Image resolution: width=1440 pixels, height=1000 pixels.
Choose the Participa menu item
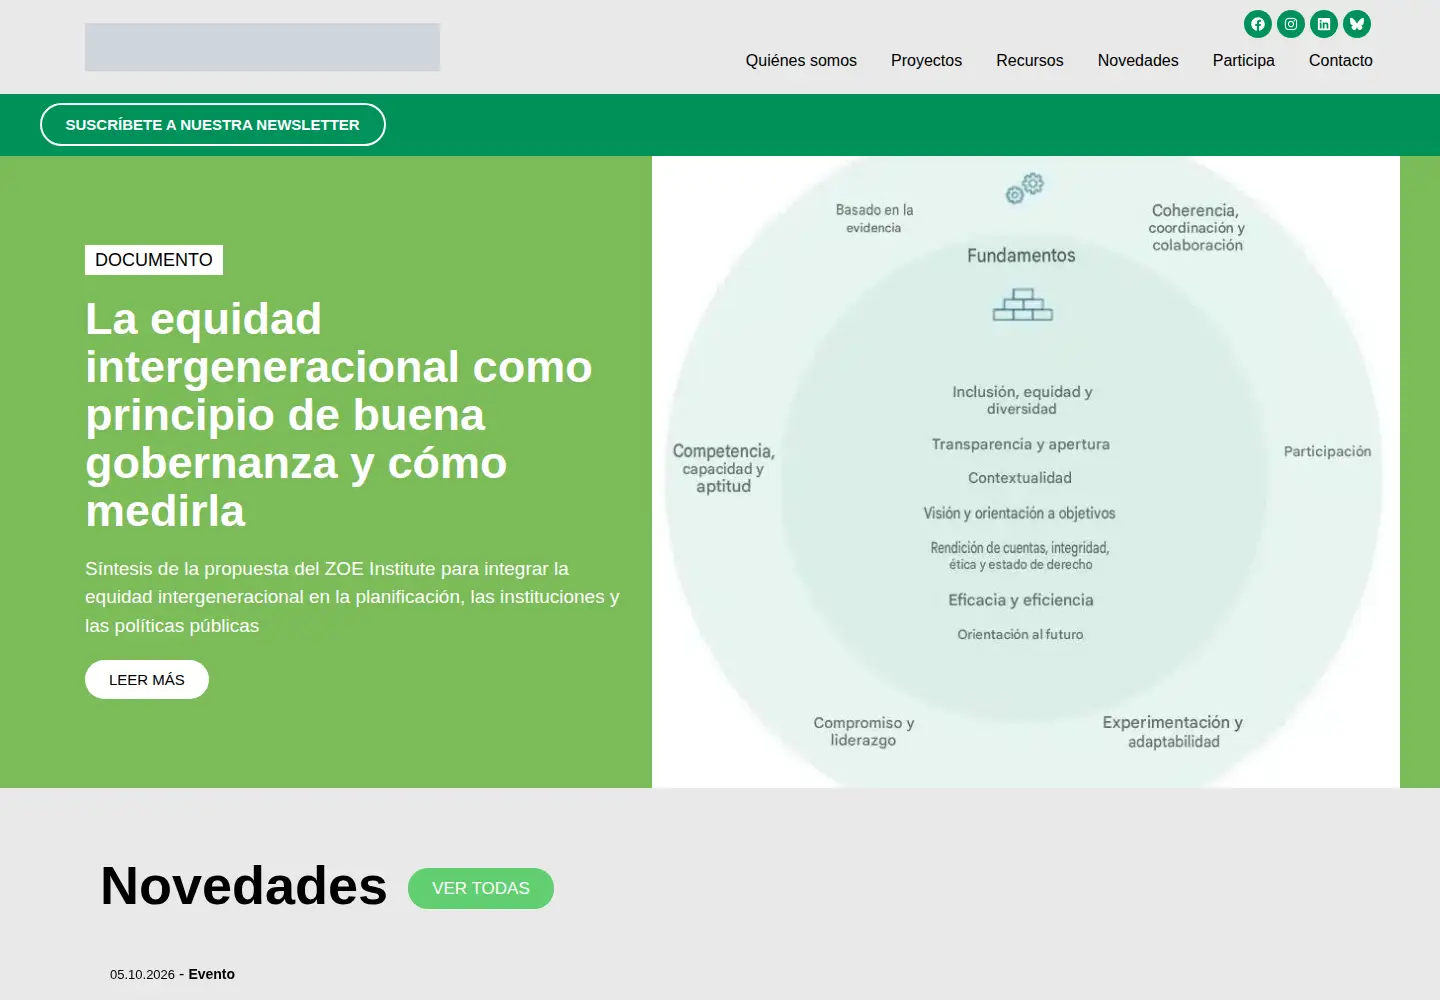1244,60
